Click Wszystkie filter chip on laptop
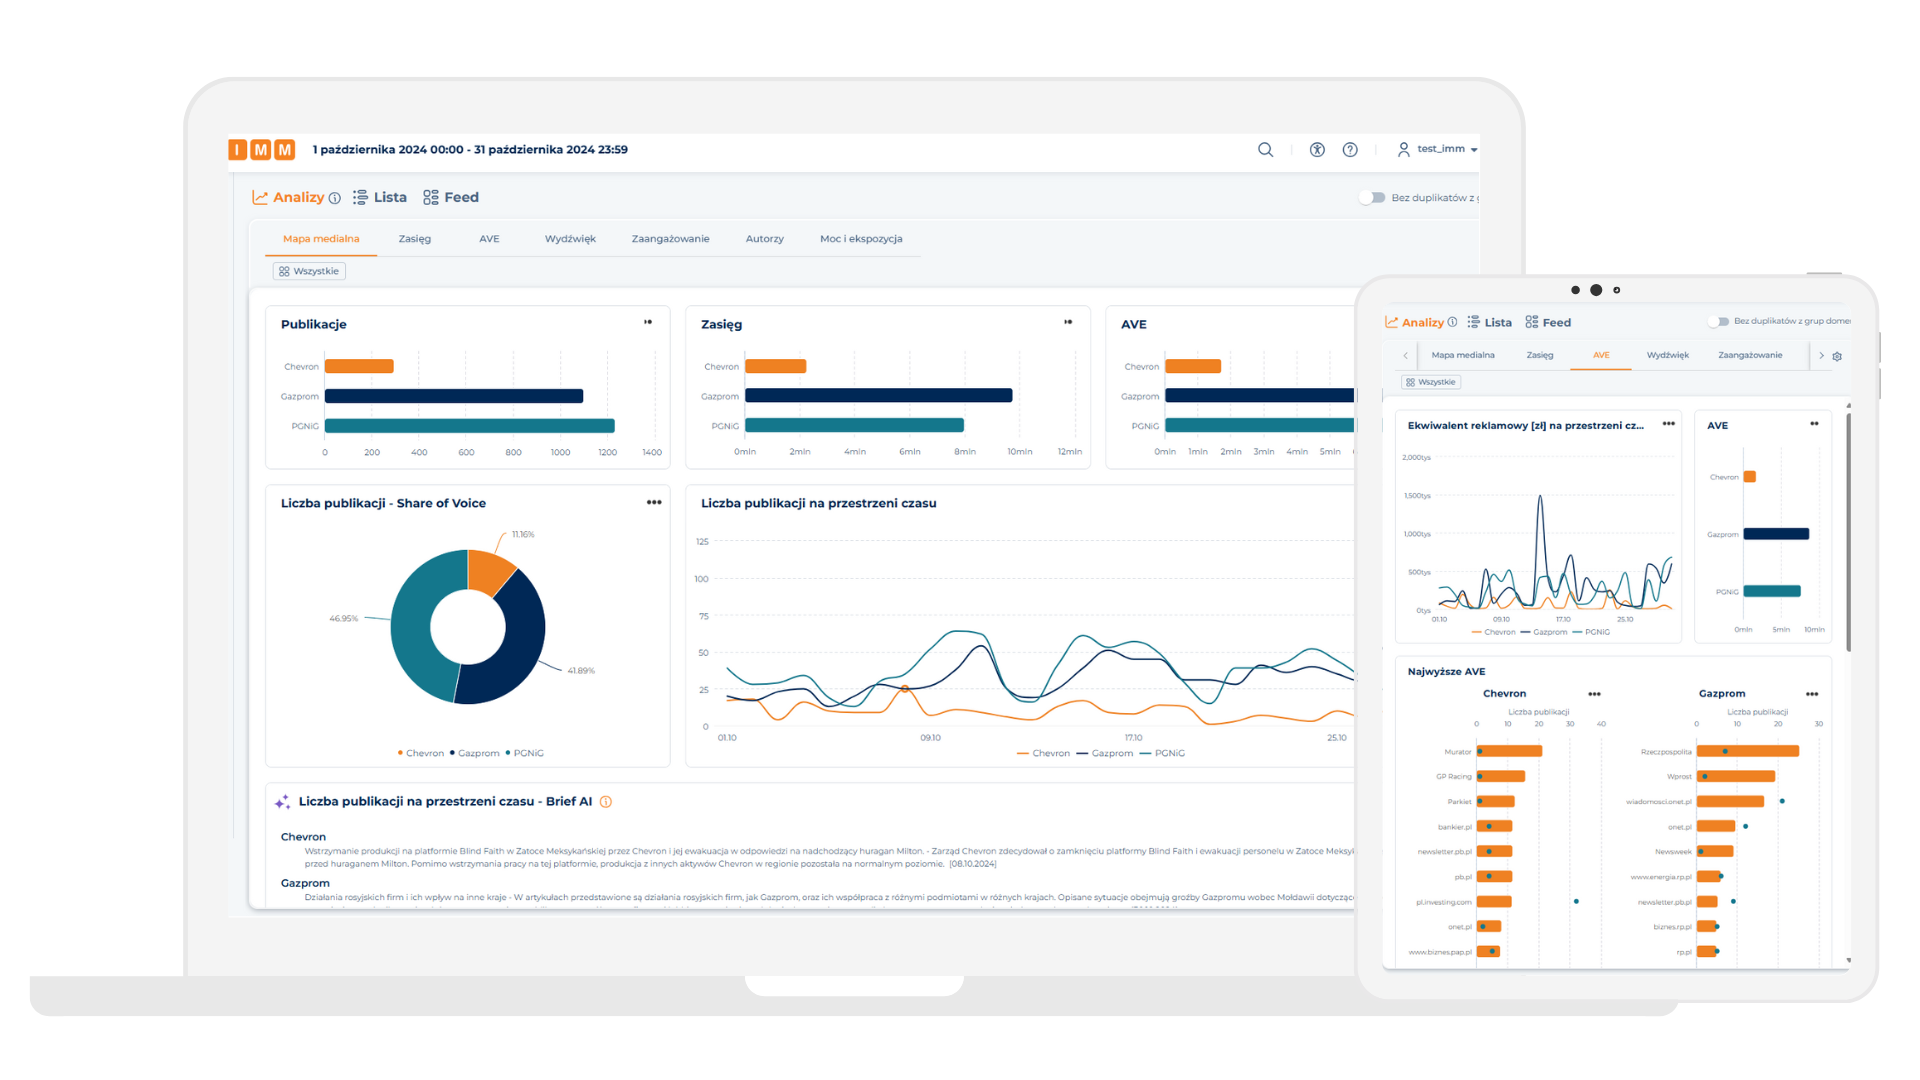The image size is (1920, 1080). (x=309, y=271)
